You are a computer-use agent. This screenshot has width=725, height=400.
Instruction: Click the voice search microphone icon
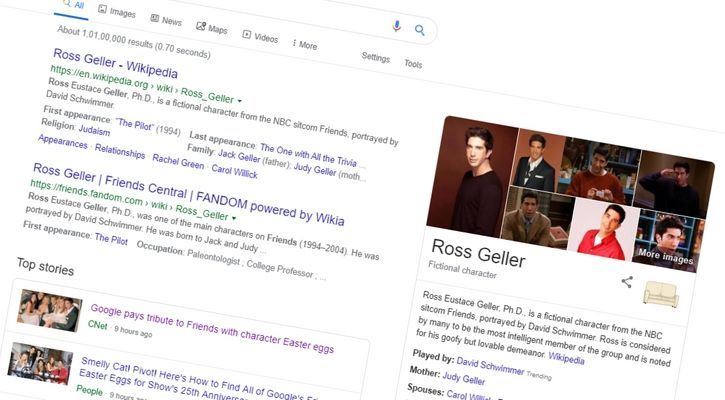396,26
